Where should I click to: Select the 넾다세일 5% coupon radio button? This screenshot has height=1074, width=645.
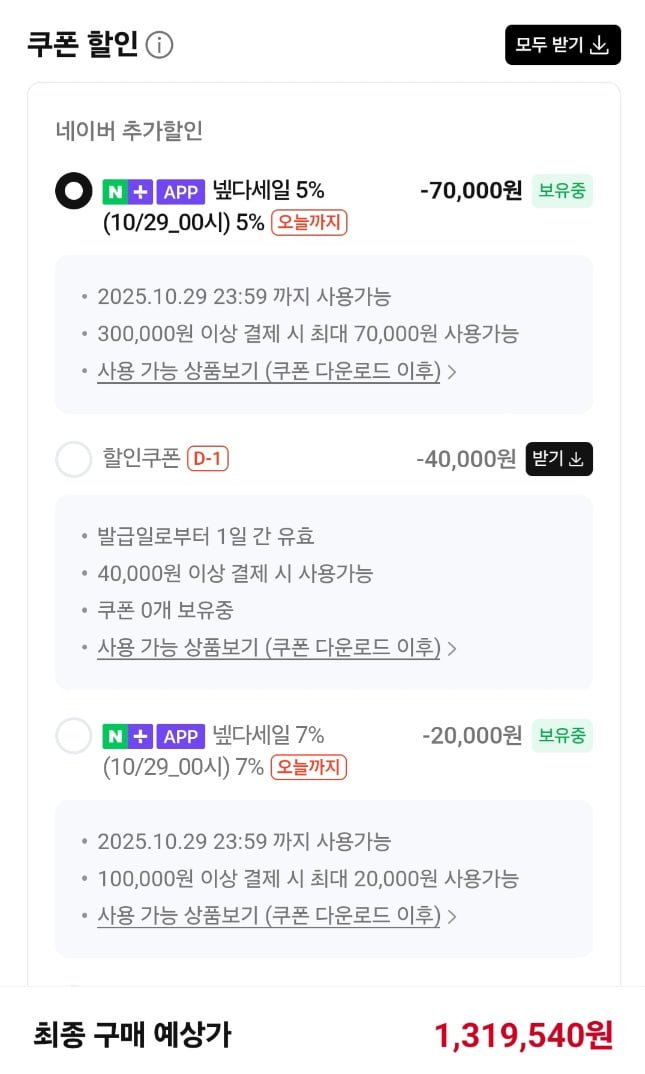[73, 191]
